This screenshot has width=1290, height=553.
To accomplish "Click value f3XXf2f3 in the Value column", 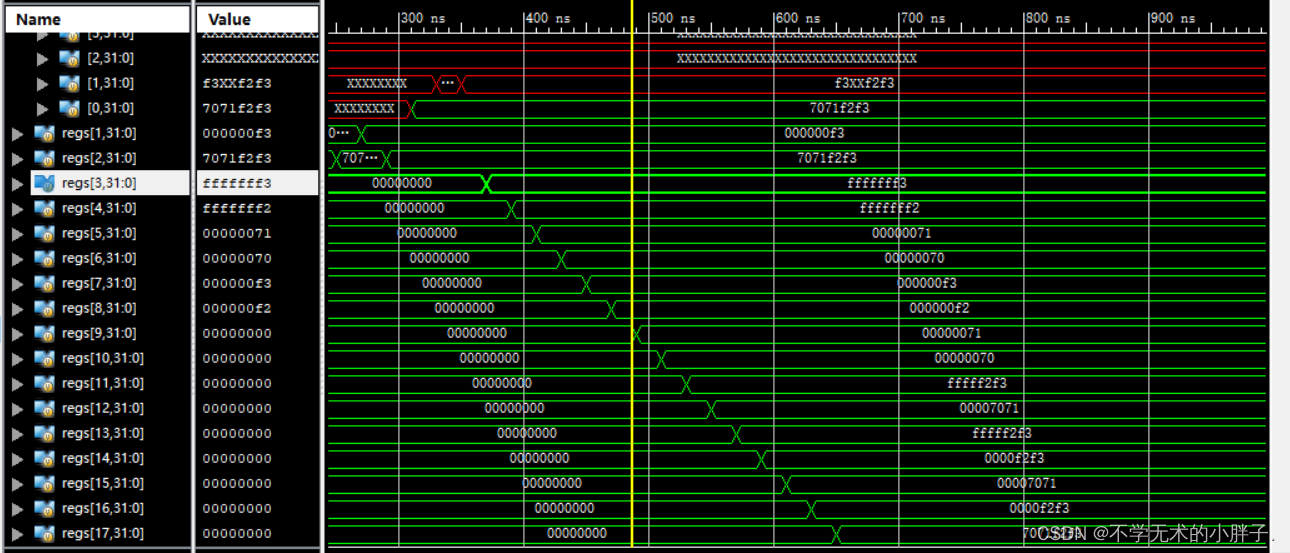I will coord(237,83).
